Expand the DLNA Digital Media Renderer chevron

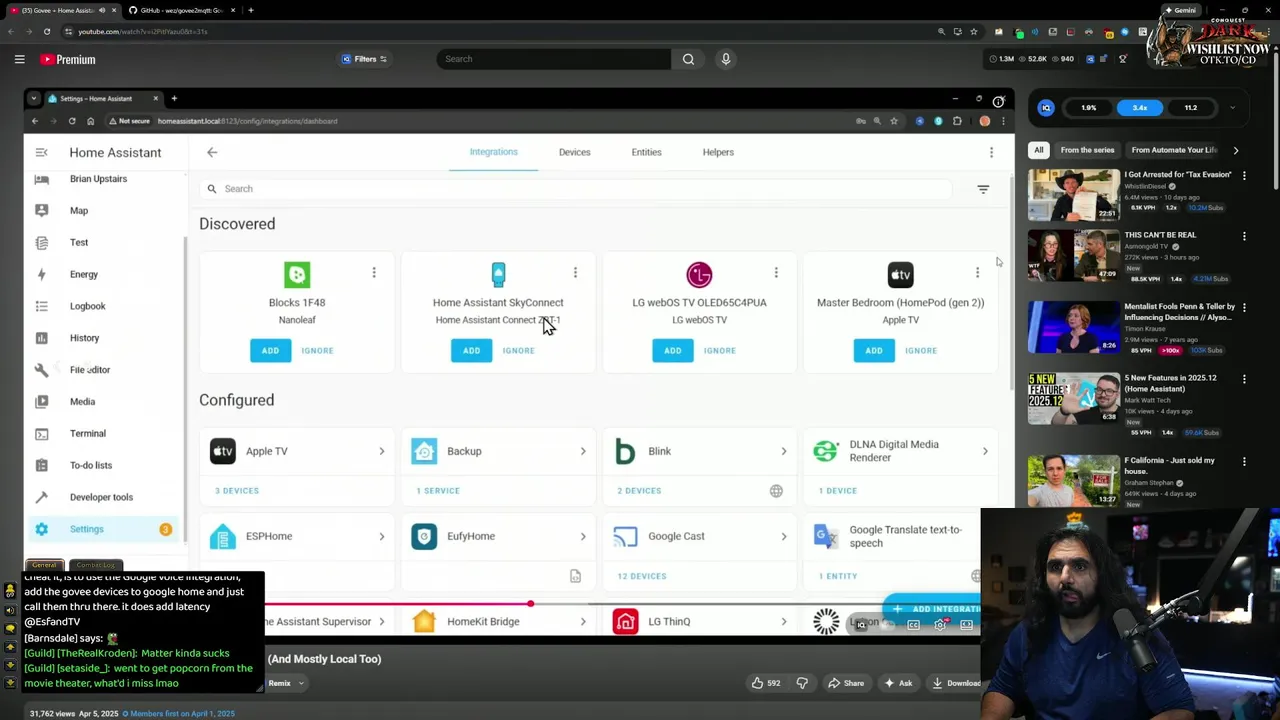click(x=985, y=451)
